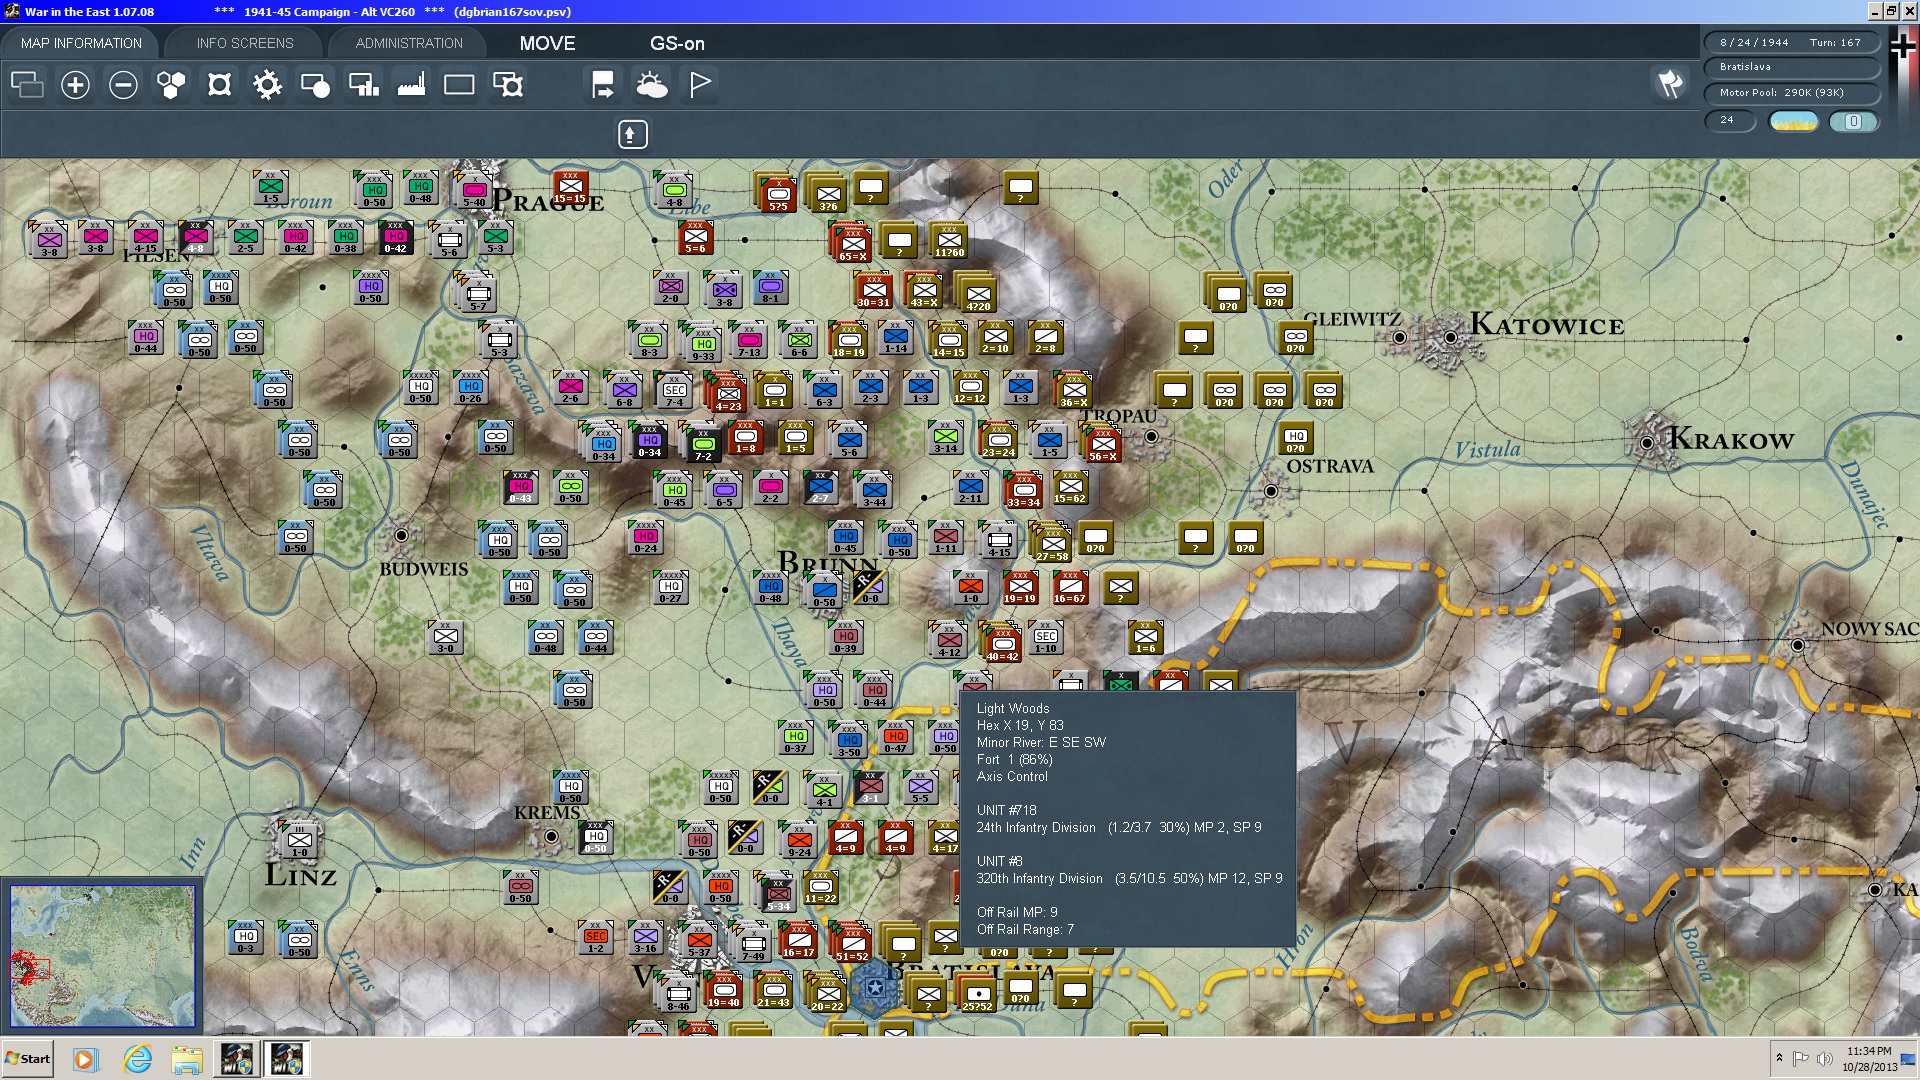Click the boxed up-arrow button below toolbar
The height and width of the screenshot is (1080, 1920).
pos(632,134)
